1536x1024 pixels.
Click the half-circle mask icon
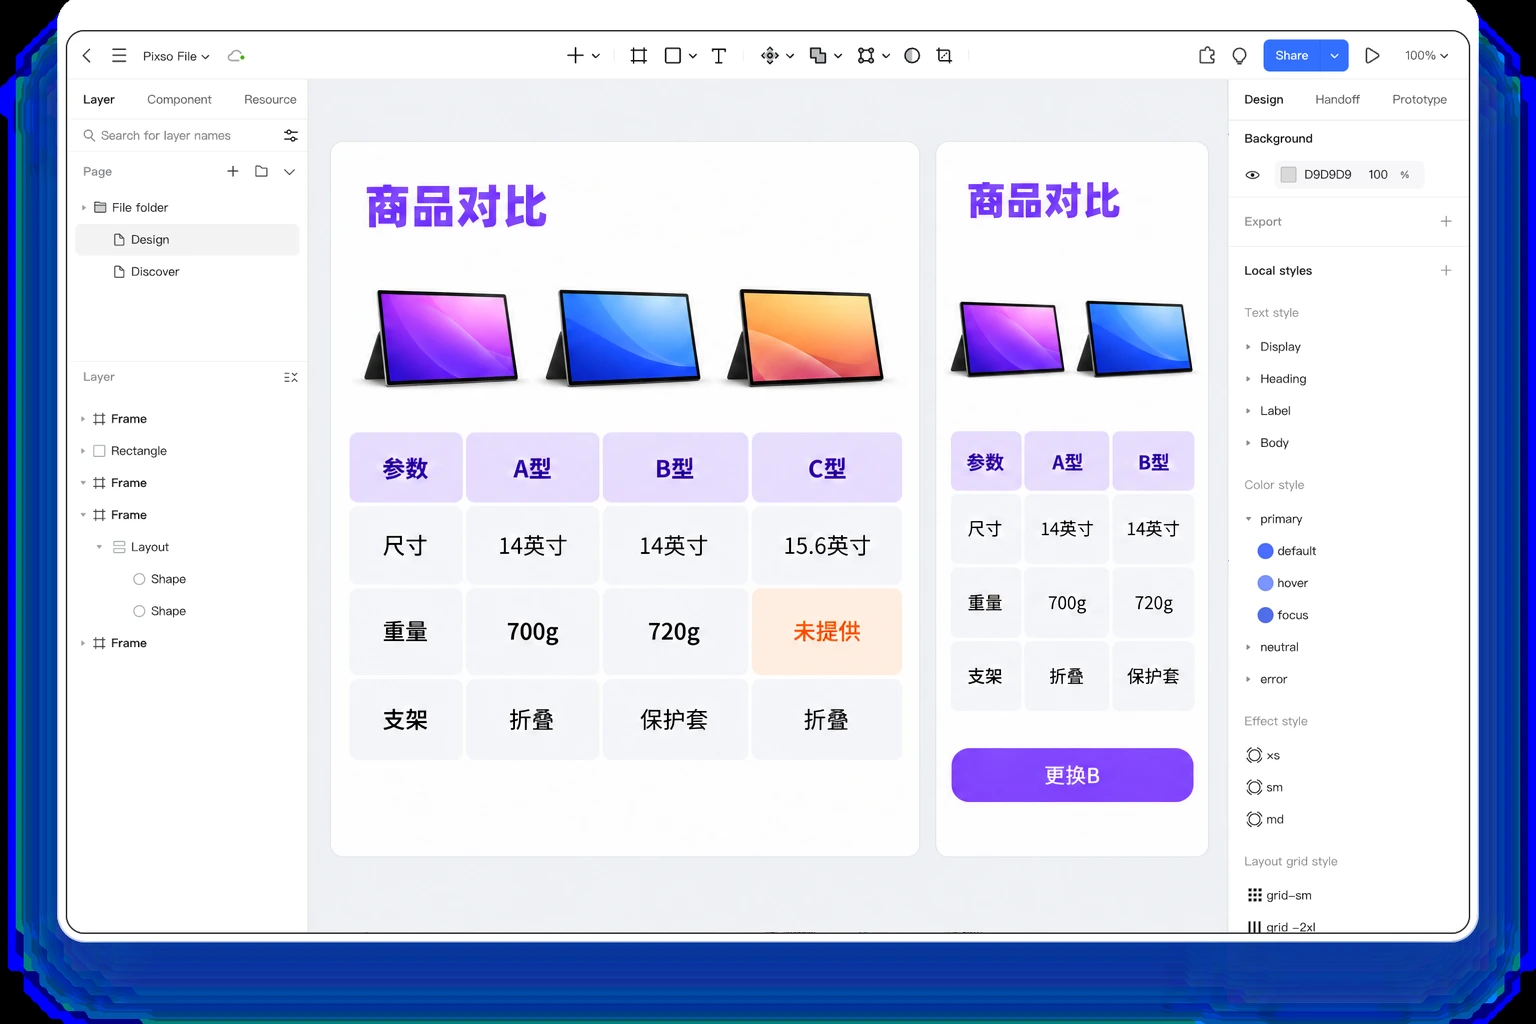(912, 56)
